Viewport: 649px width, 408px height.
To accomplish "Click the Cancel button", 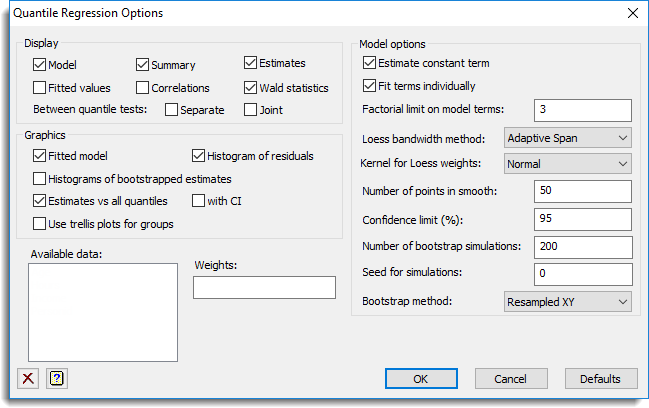I will (510, 379).
